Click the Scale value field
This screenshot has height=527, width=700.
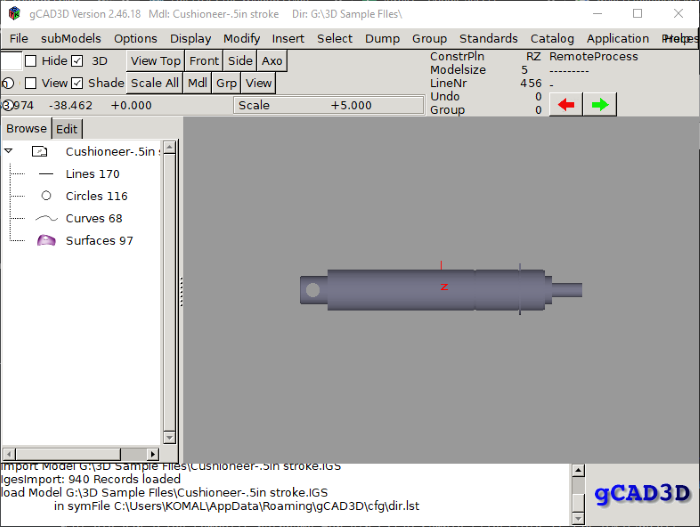329,105
